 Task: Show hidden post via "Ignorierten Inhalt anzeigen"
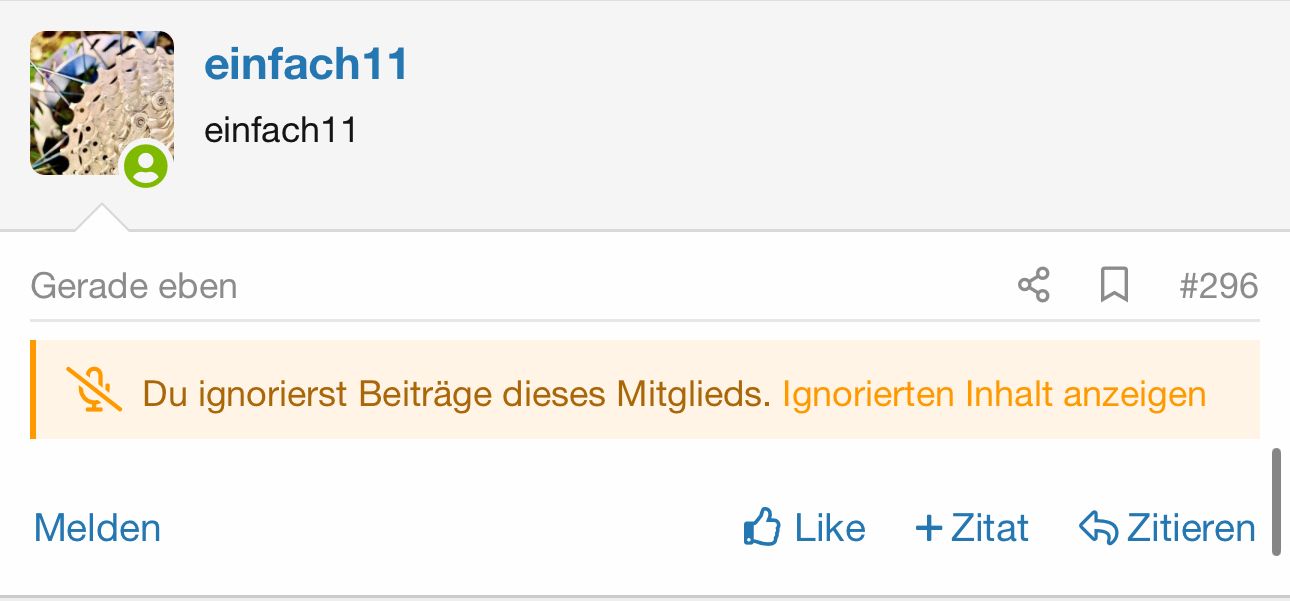[994, 394]
